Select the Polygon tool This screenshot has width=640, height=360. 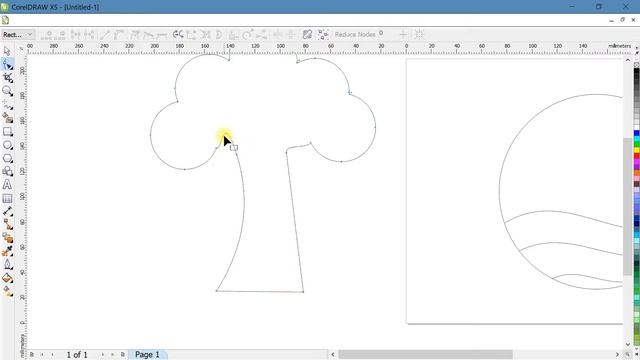[7, 158]
